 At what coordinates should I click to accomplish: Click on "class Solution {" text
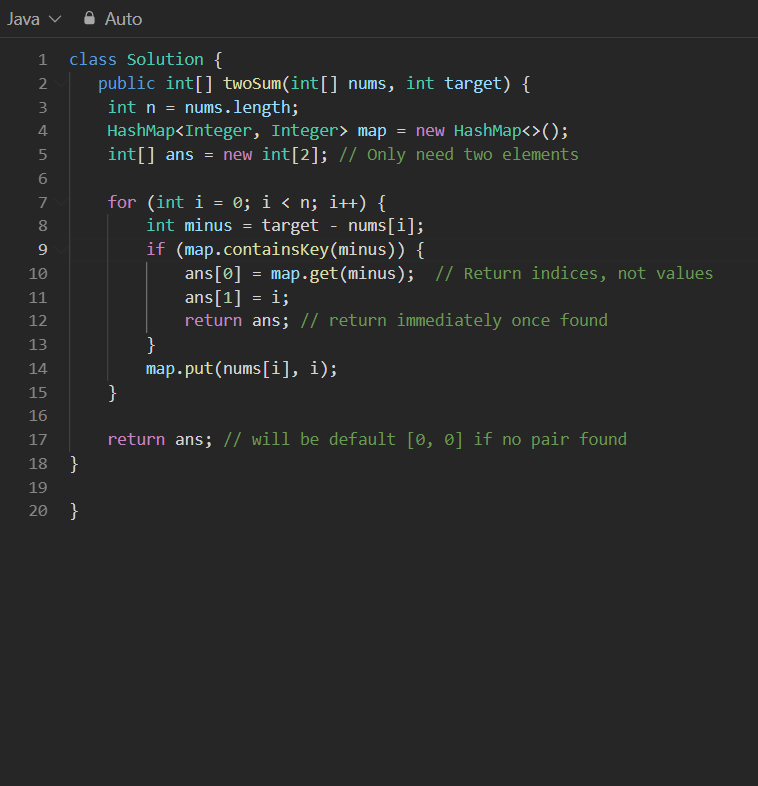(x=145, y=60)
